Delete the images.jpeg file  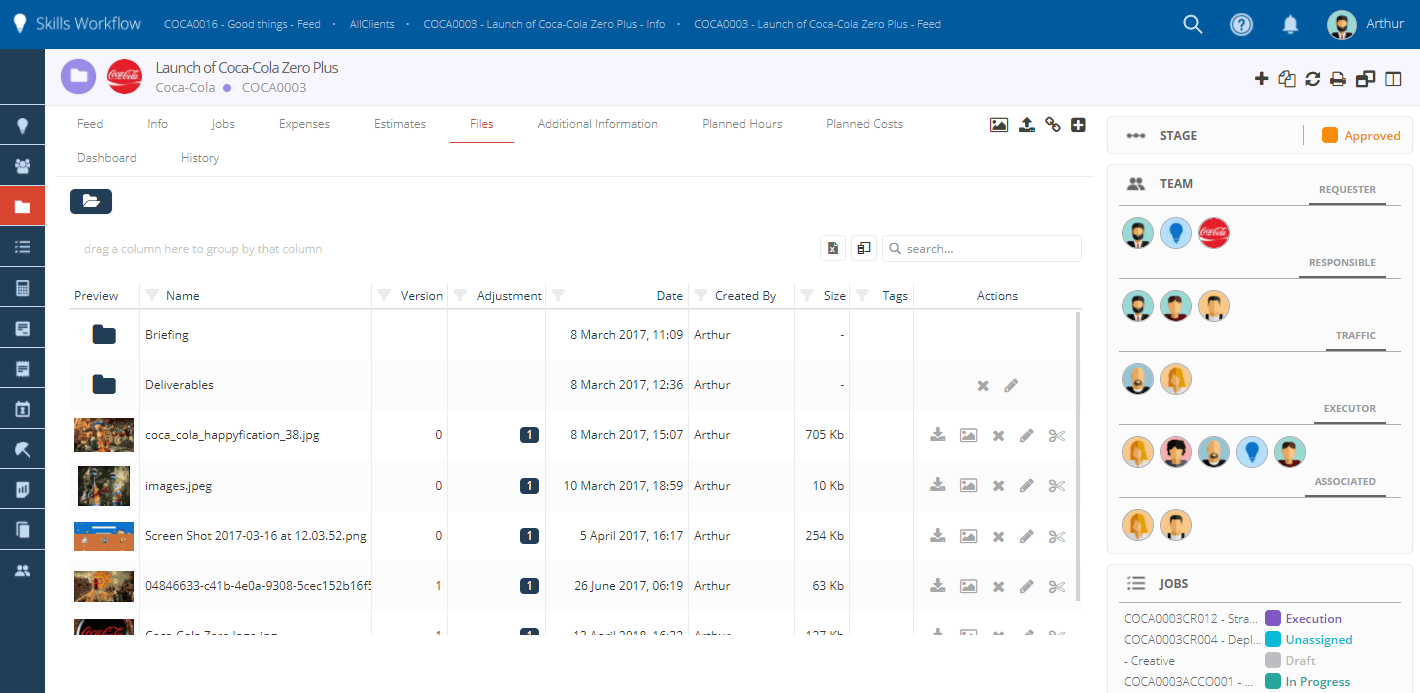(998, 486)
